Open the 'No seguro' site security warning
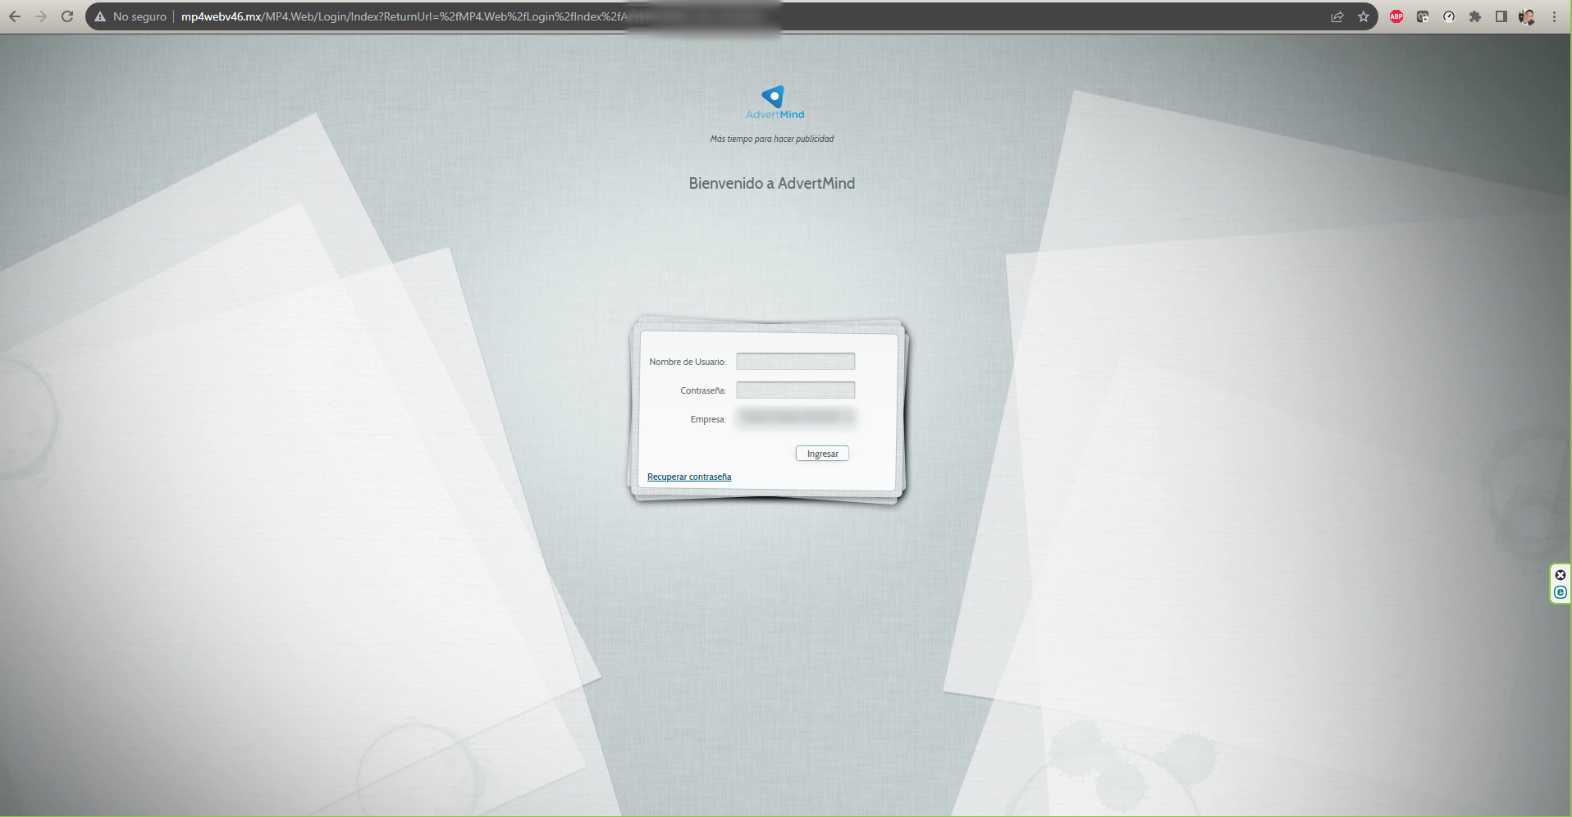 [x=131, y=16]
